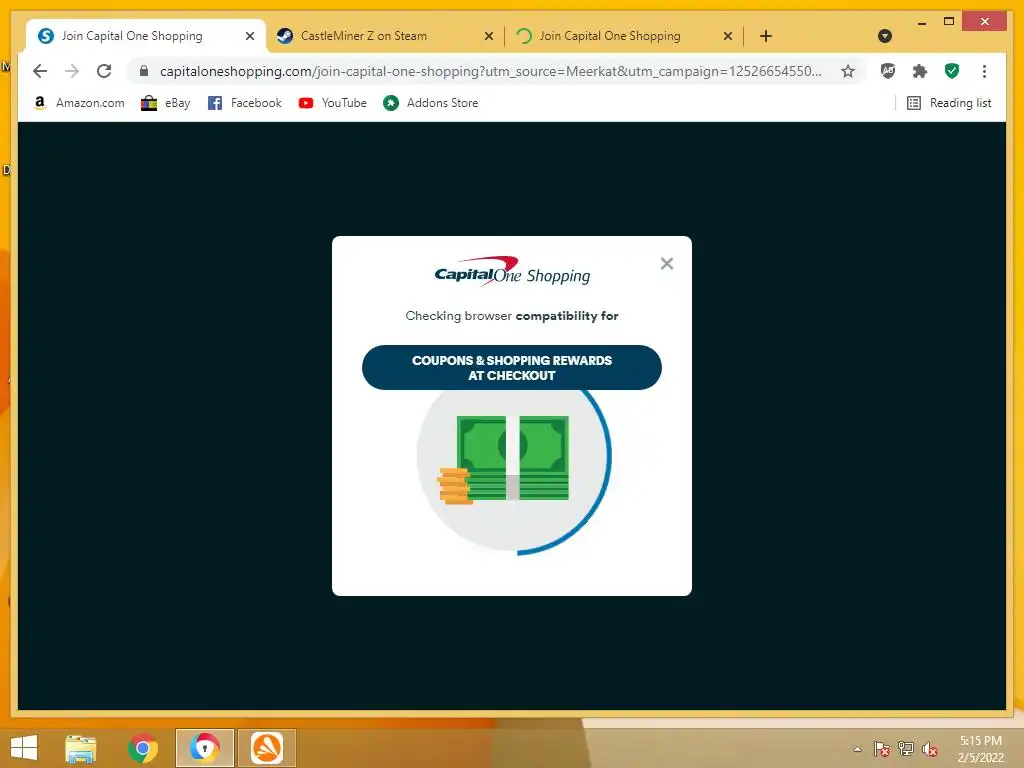Click the address bar URL
The width and height of the screenshot is (1024, 768).
coord(490,71)
